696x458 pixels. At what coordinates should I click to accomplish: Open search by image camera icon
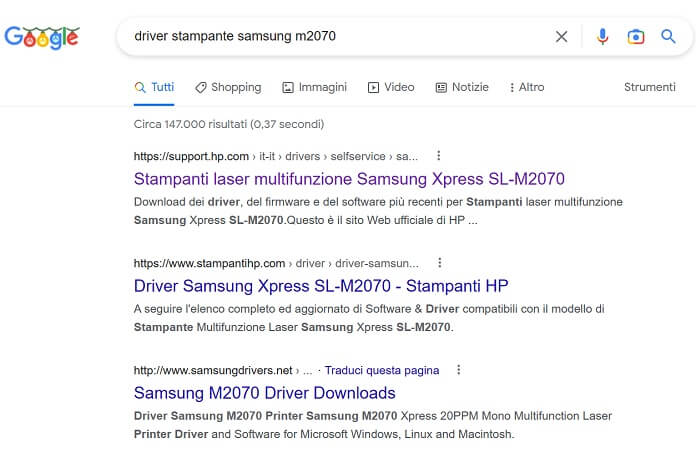click(636, 36)
